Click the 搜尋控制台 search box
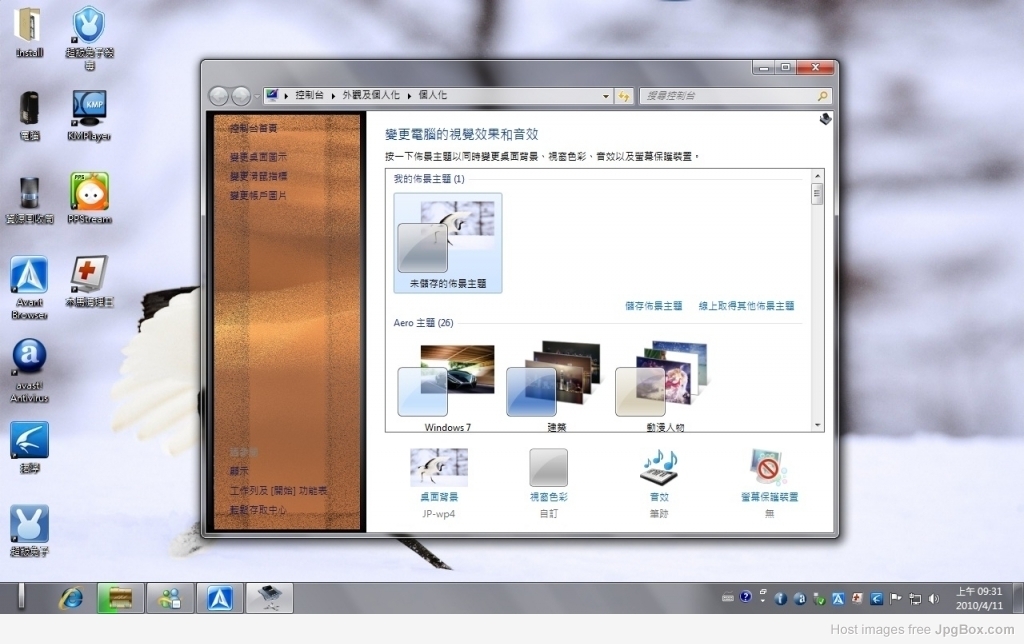 coord(728,96)
